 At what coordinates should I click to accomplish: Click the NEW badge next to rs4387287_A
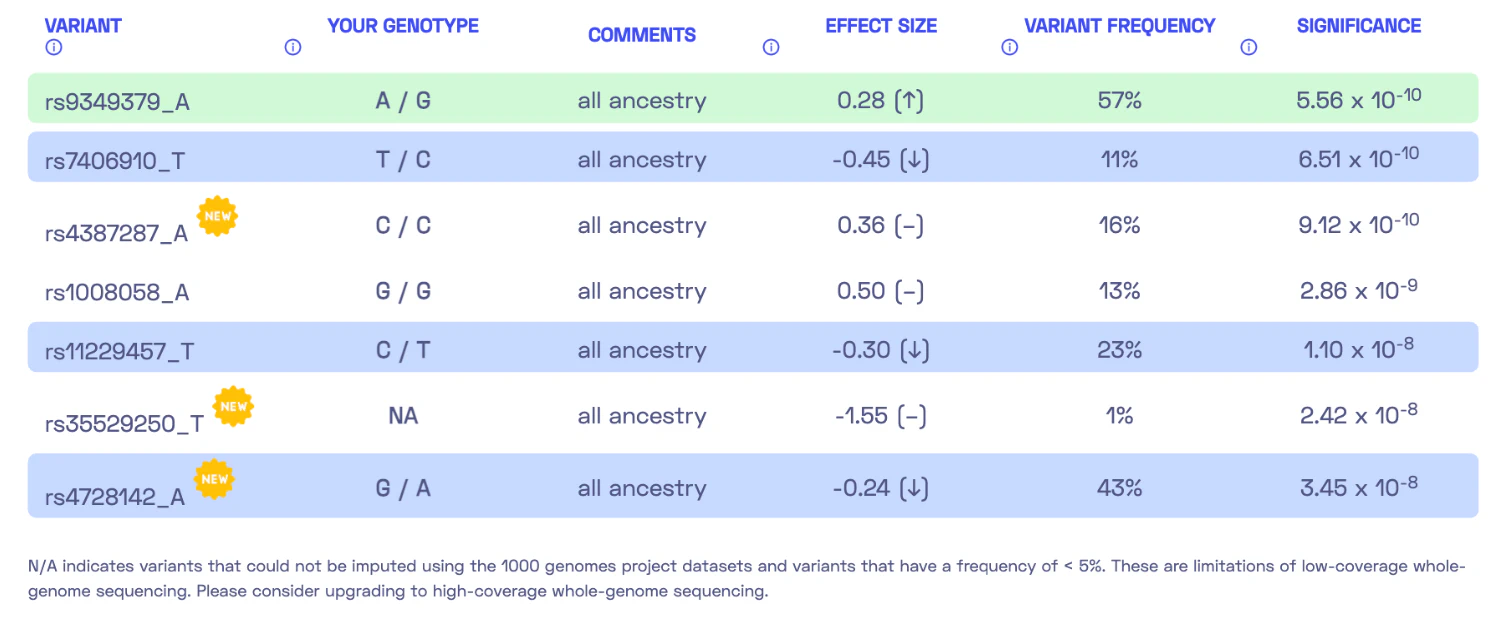pos(216,216)
